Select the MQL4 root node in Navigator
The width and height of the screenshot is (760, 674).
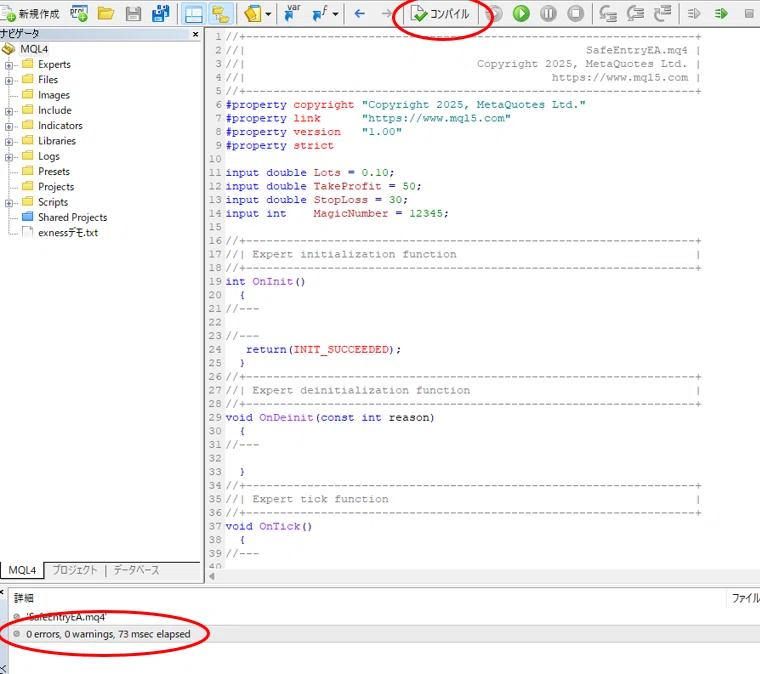point(34,49)
